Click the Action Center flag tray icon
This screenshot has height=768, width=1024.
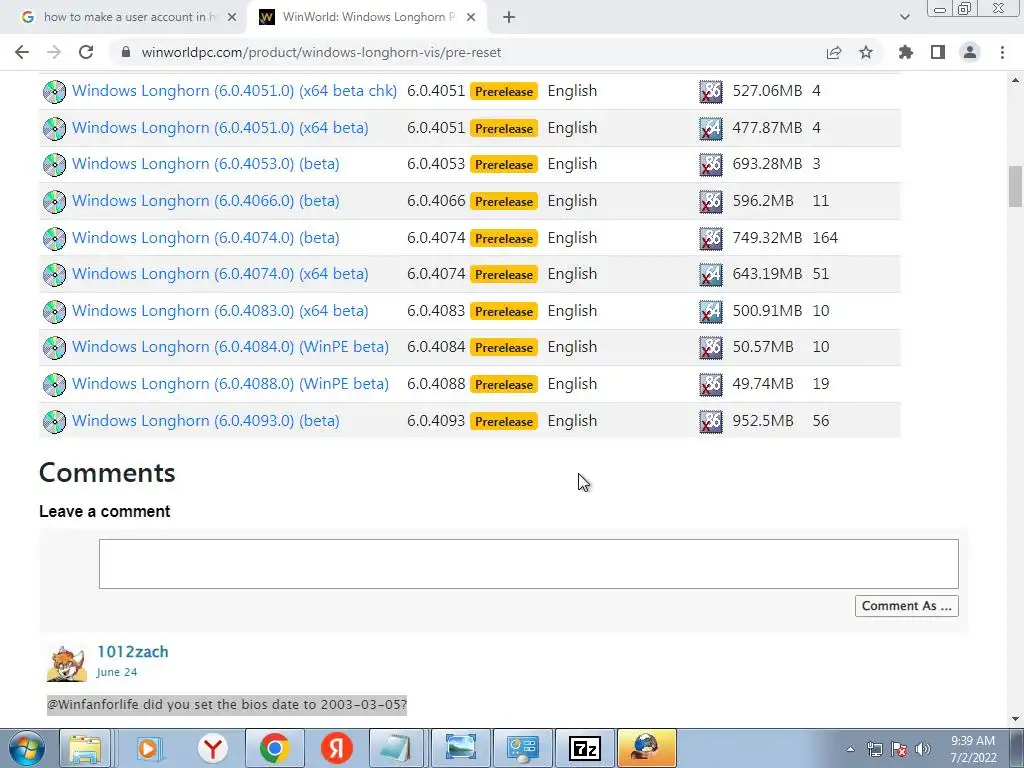[x=899, y=749]
